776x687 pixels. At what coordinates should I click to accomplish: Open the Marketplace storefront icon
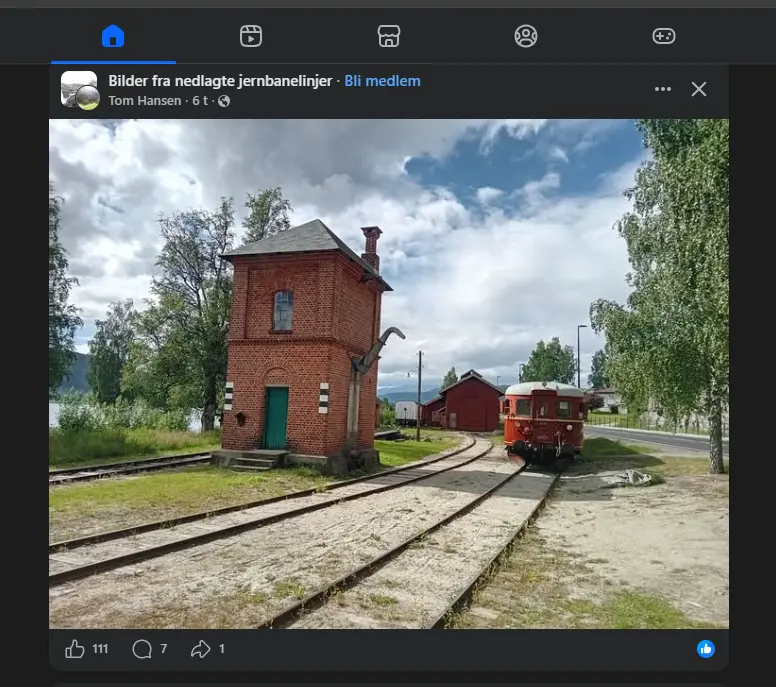pos(388,36)
